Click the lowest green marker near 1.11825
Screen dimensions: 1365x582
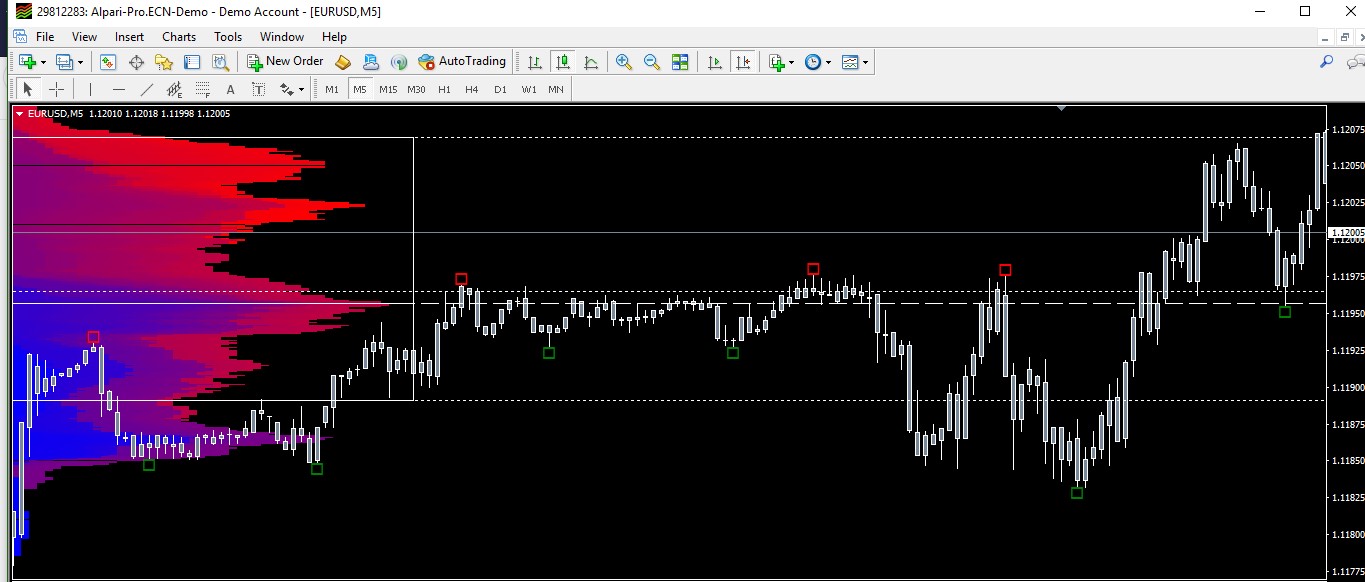tap(1077, 493)
